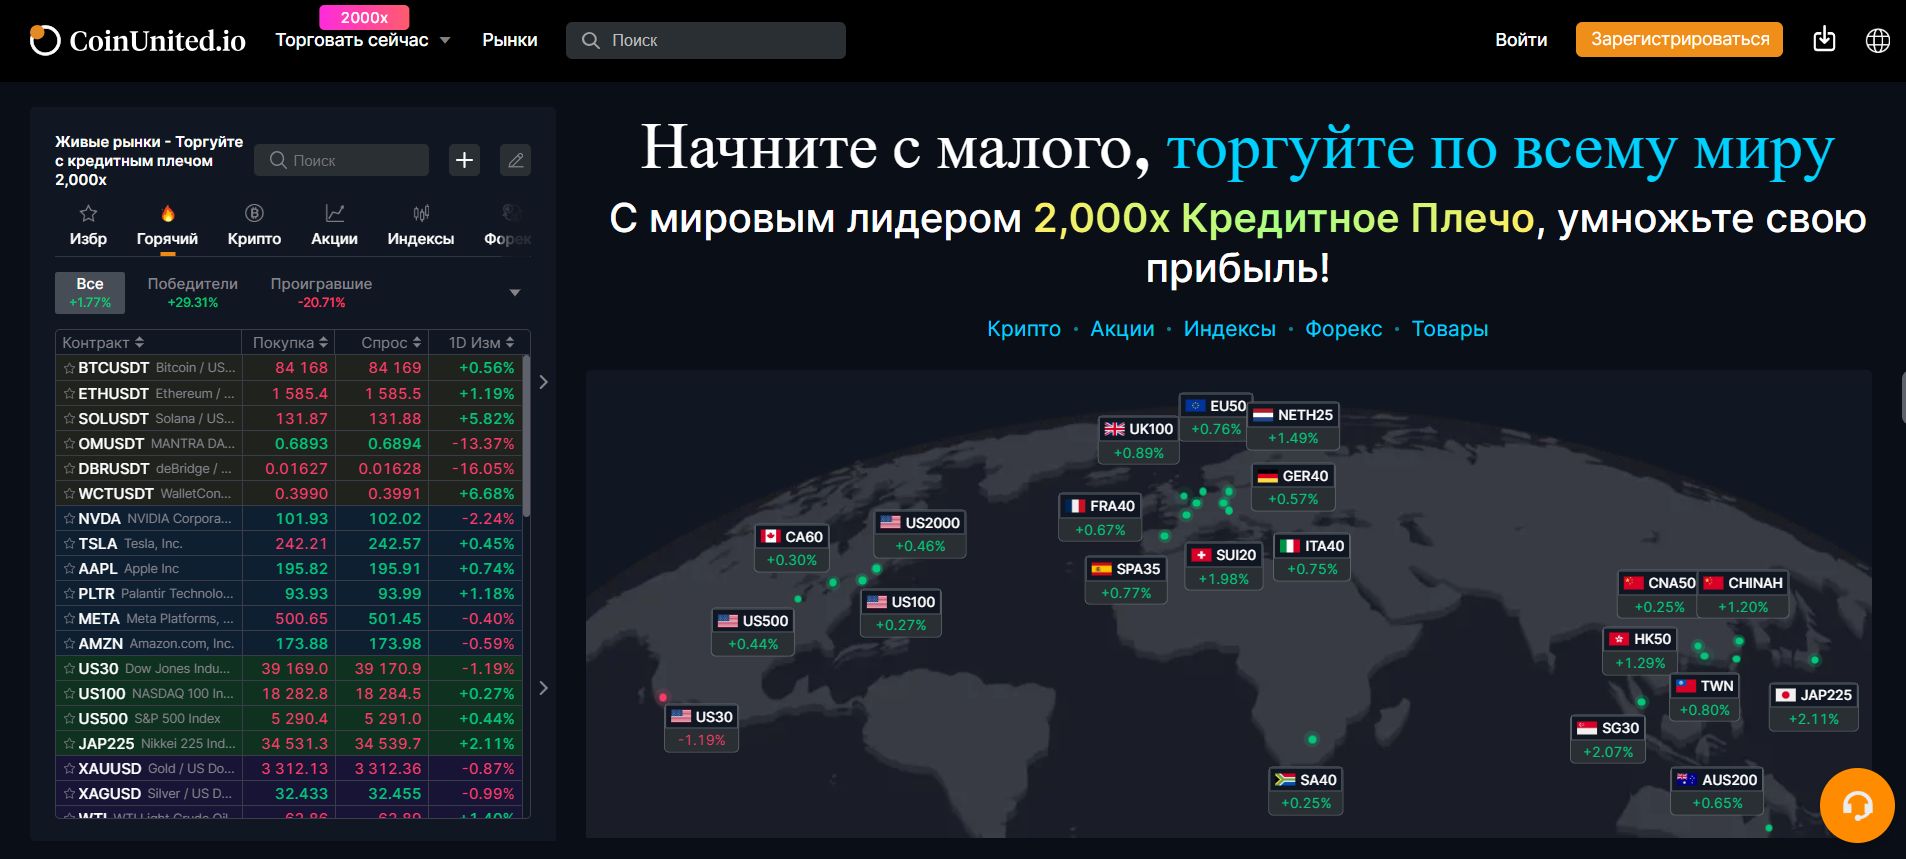Open the Форекс link under headline
Image resolution: width=1906 pixels, height=859 pixels.
(1344, 329)
